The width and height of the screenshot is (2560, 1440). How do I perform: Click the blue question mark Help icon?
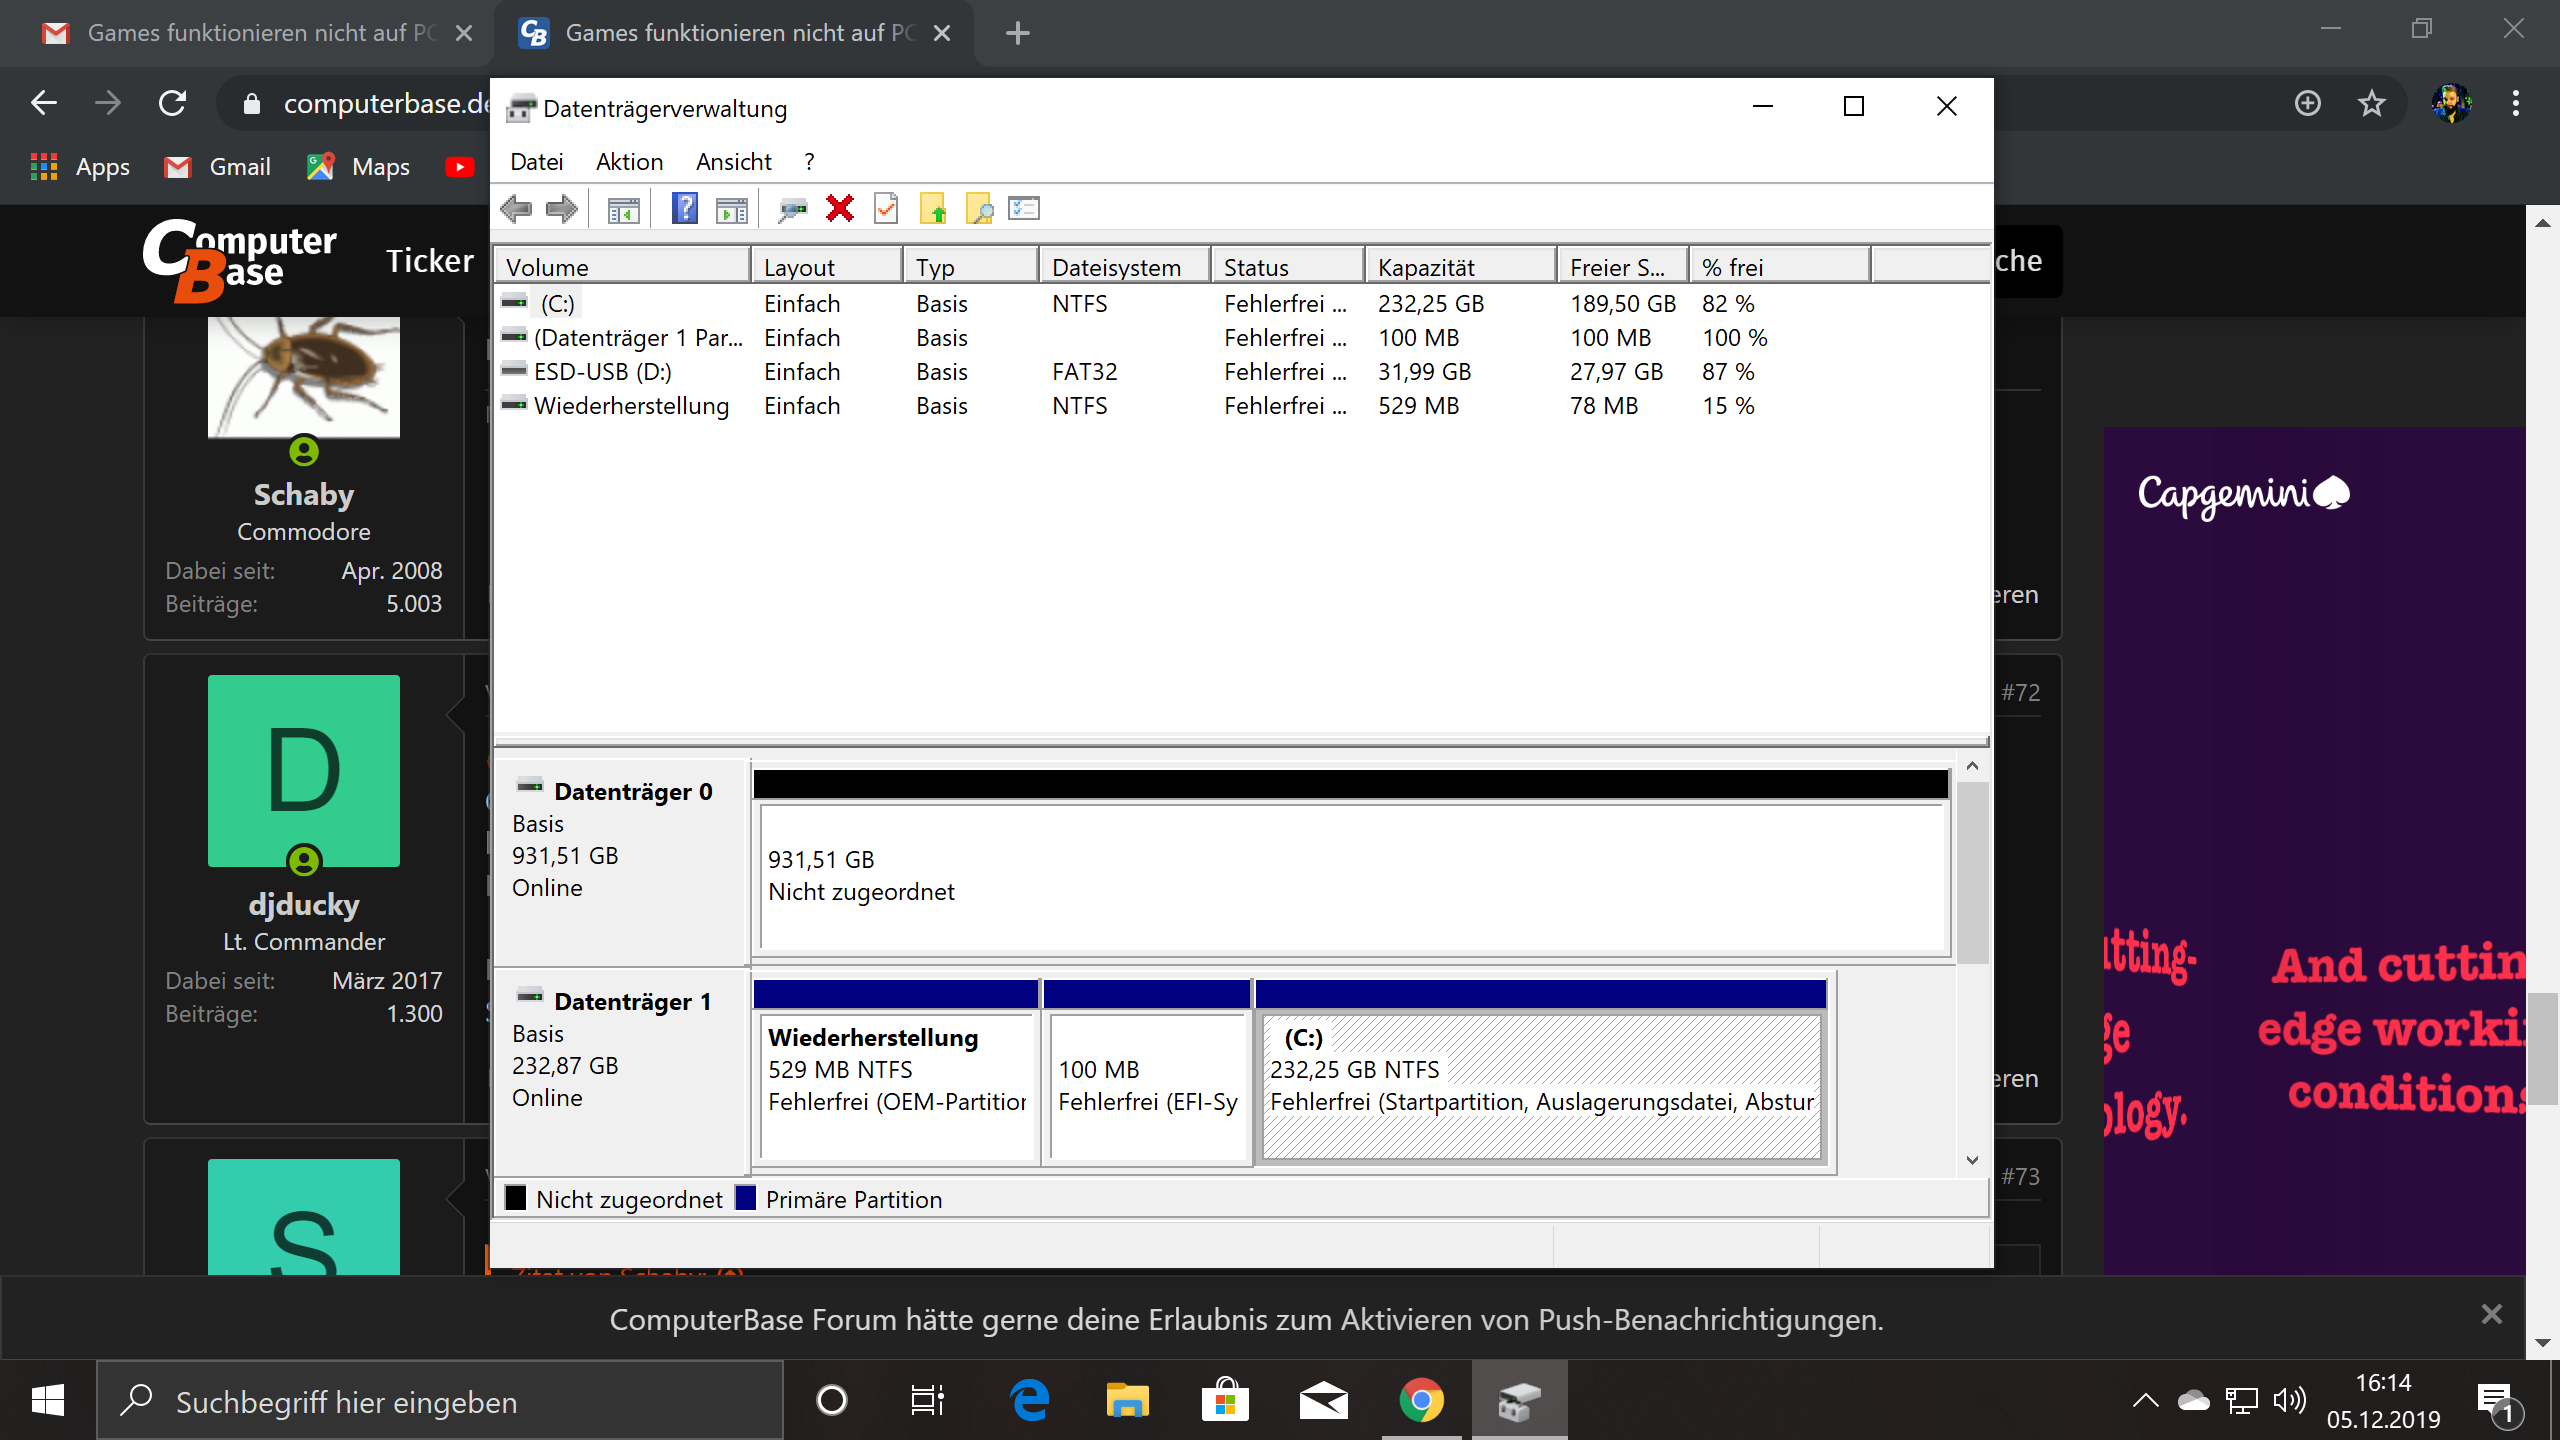(x=684, y=209)
